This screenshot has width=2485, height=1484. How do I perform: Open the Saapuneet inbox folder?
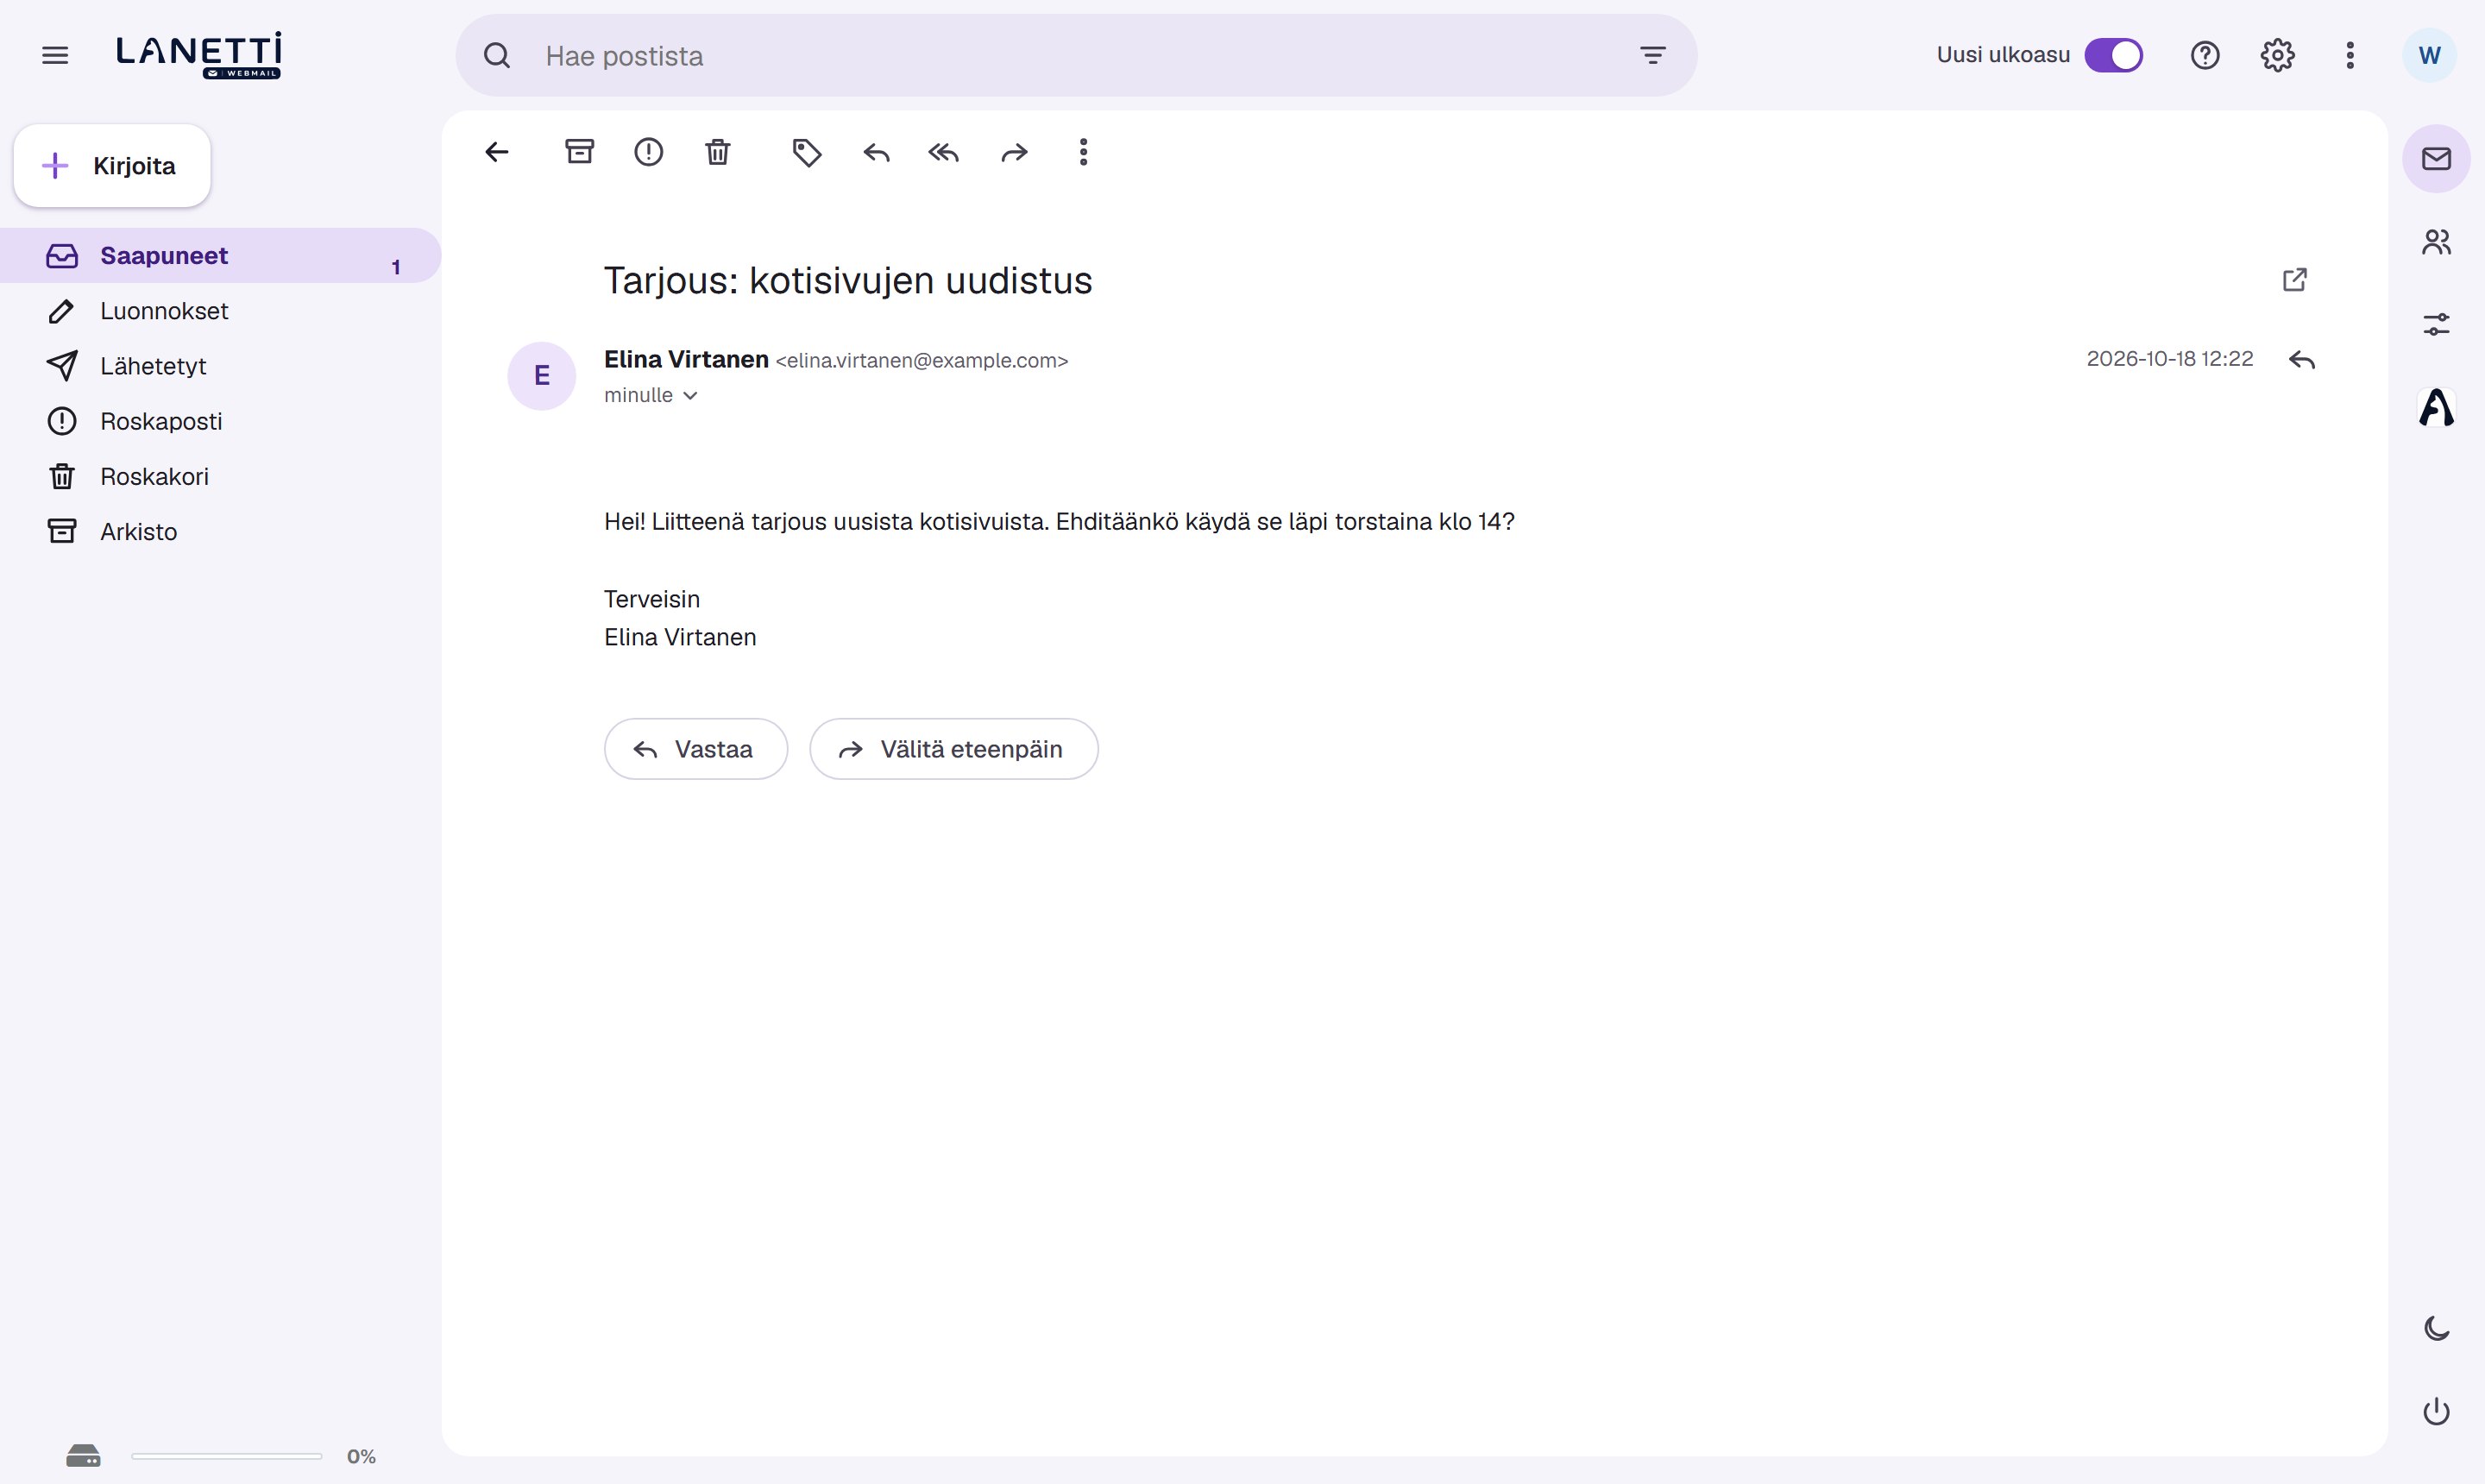[220, 256]
